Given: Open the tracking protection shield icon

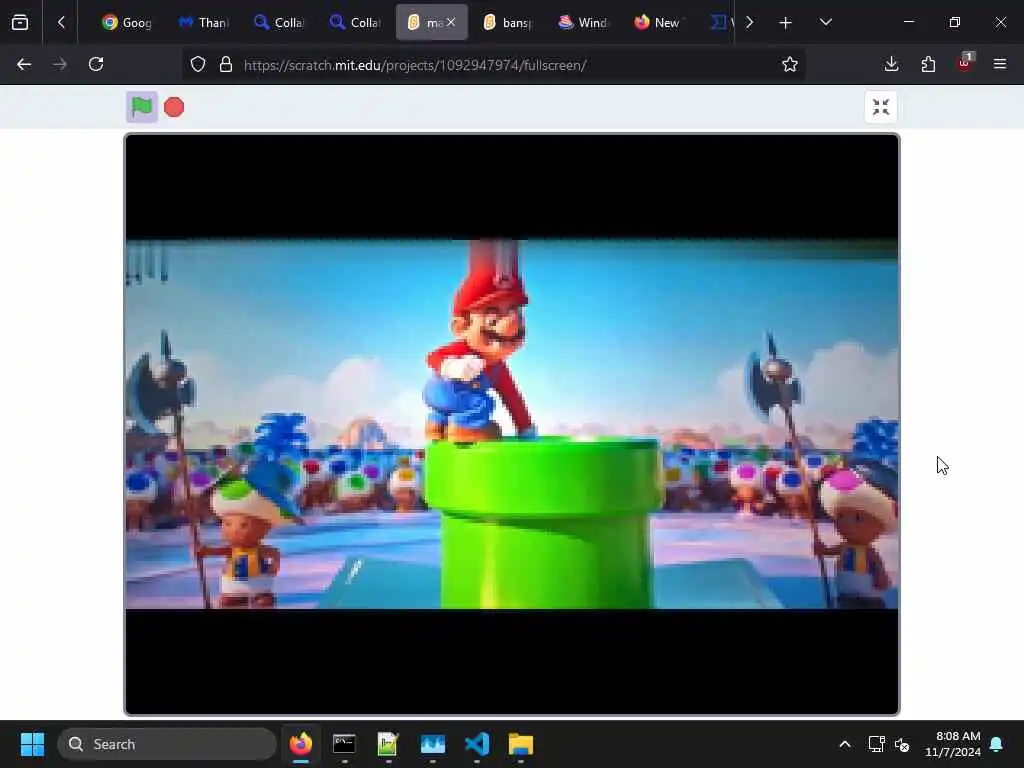Looking at the screenshot, I should pos(198,65).
